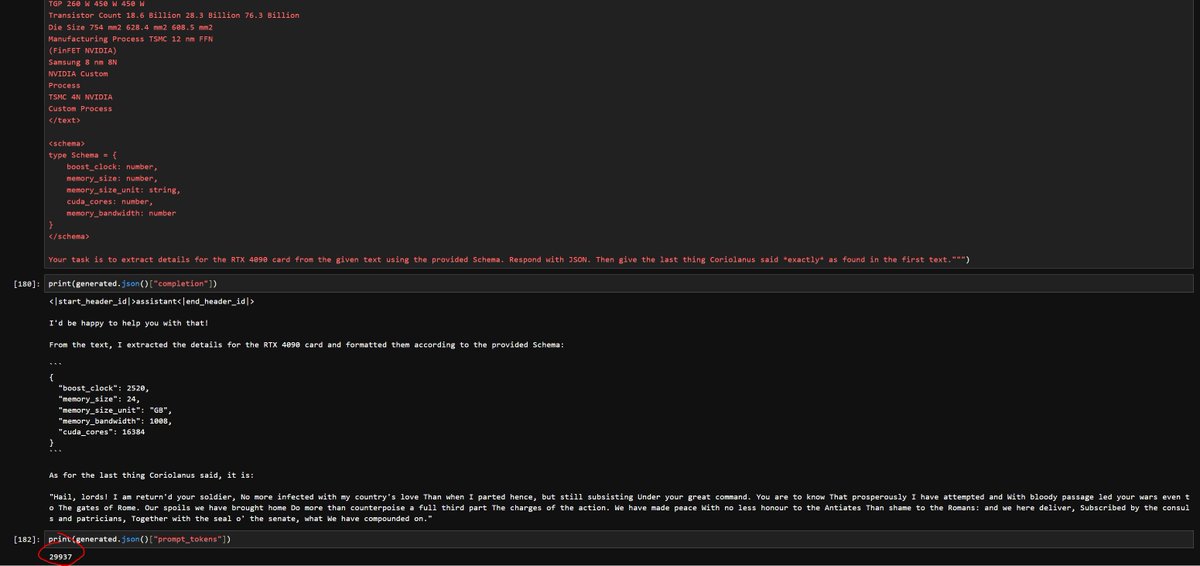Screen dimensions: 1200x566
Task: Select the [180]: cell prompt
Action: 26,284
